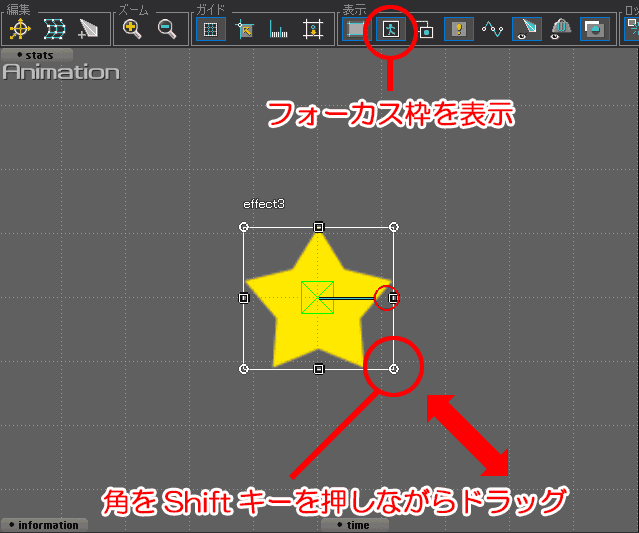The image size is (639, 533).
Task: Click the top-right corner handle
Action: pos(394,227)
